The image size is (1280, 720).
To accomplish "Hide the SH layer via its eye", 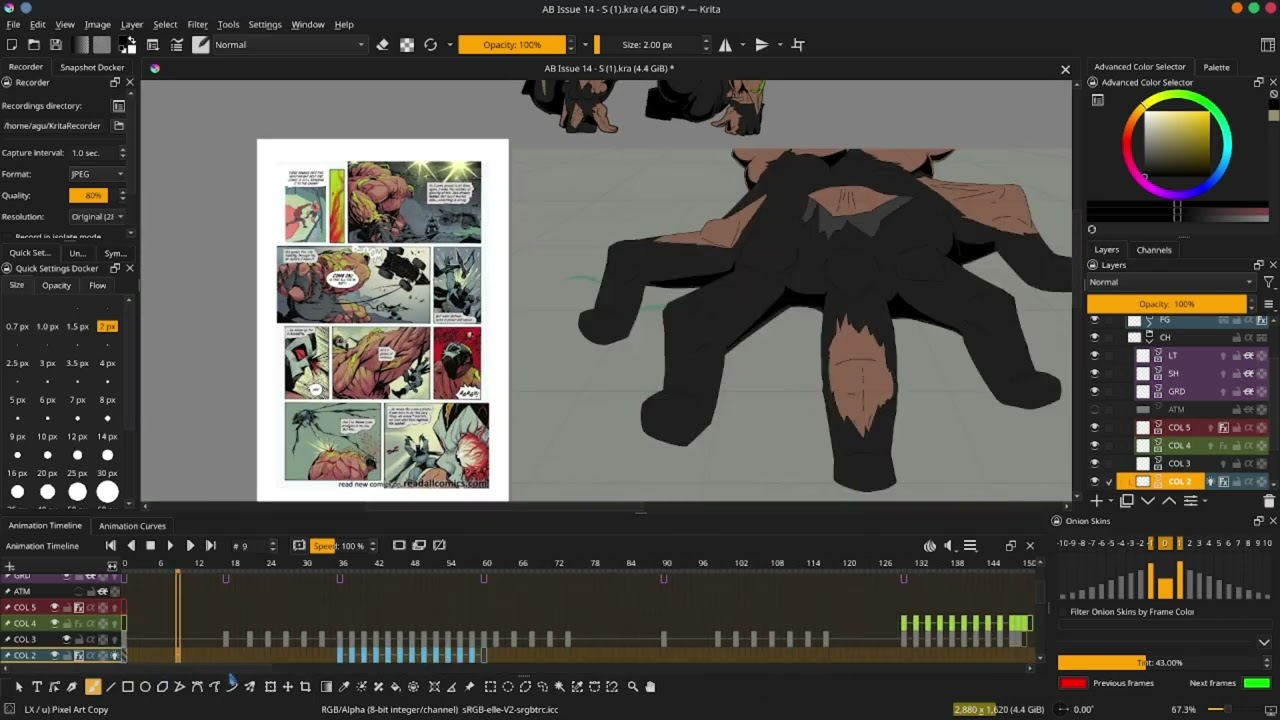I will [1094, 373].
